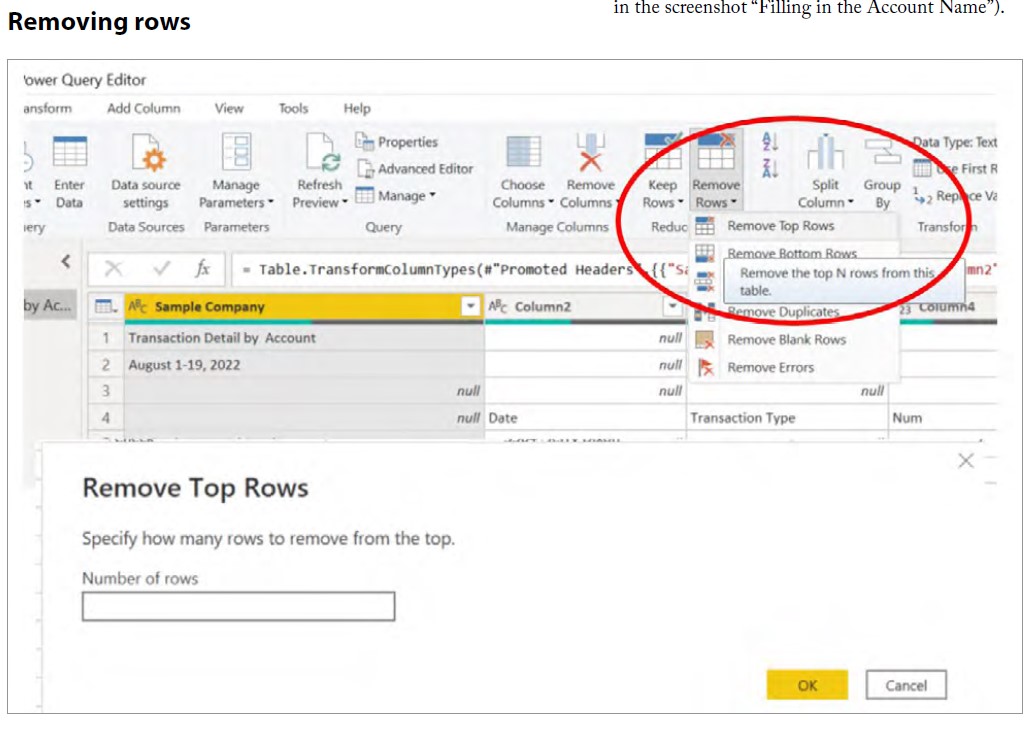The width and height of the screenshot is (1033, 730).
Task: Click the Data Type: Text option
Action: point(955,142)
